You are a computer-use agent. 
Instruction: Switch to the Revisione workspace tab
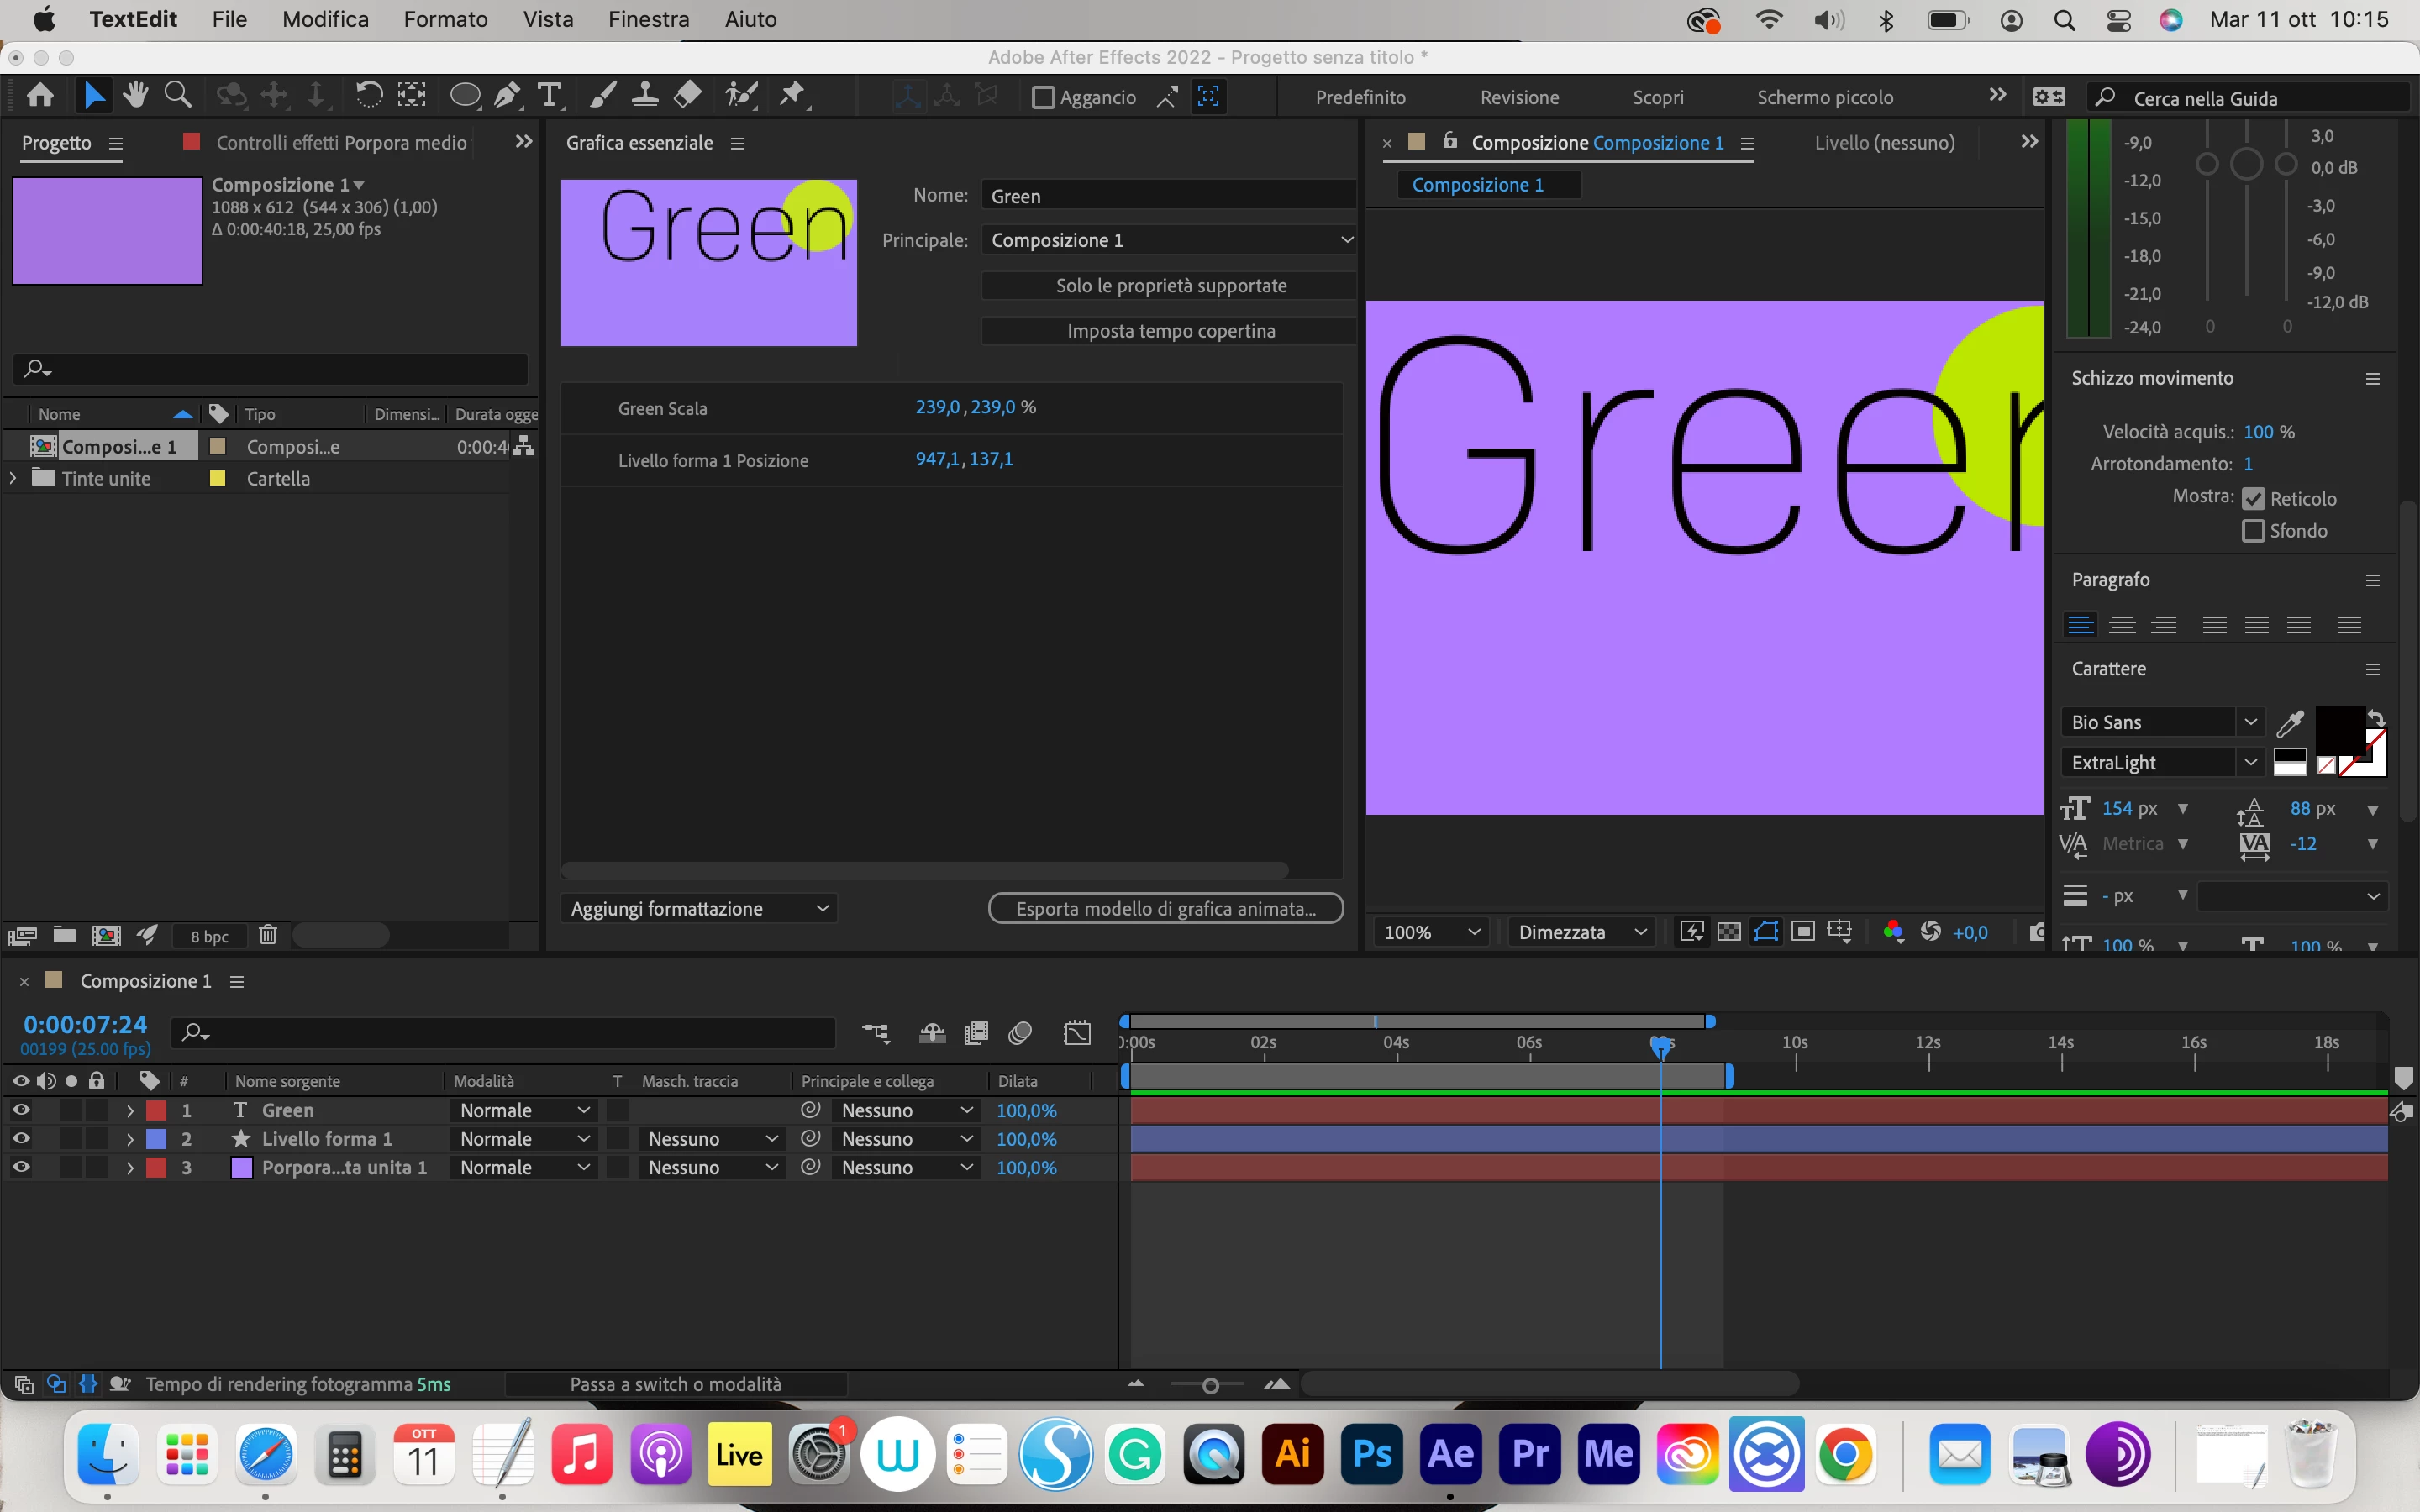[1519, 97]
